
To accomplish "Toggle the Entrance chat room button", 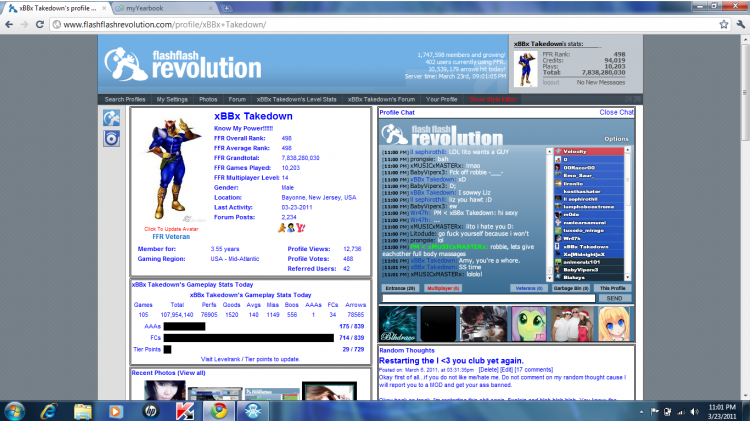I will pos(400,288).
